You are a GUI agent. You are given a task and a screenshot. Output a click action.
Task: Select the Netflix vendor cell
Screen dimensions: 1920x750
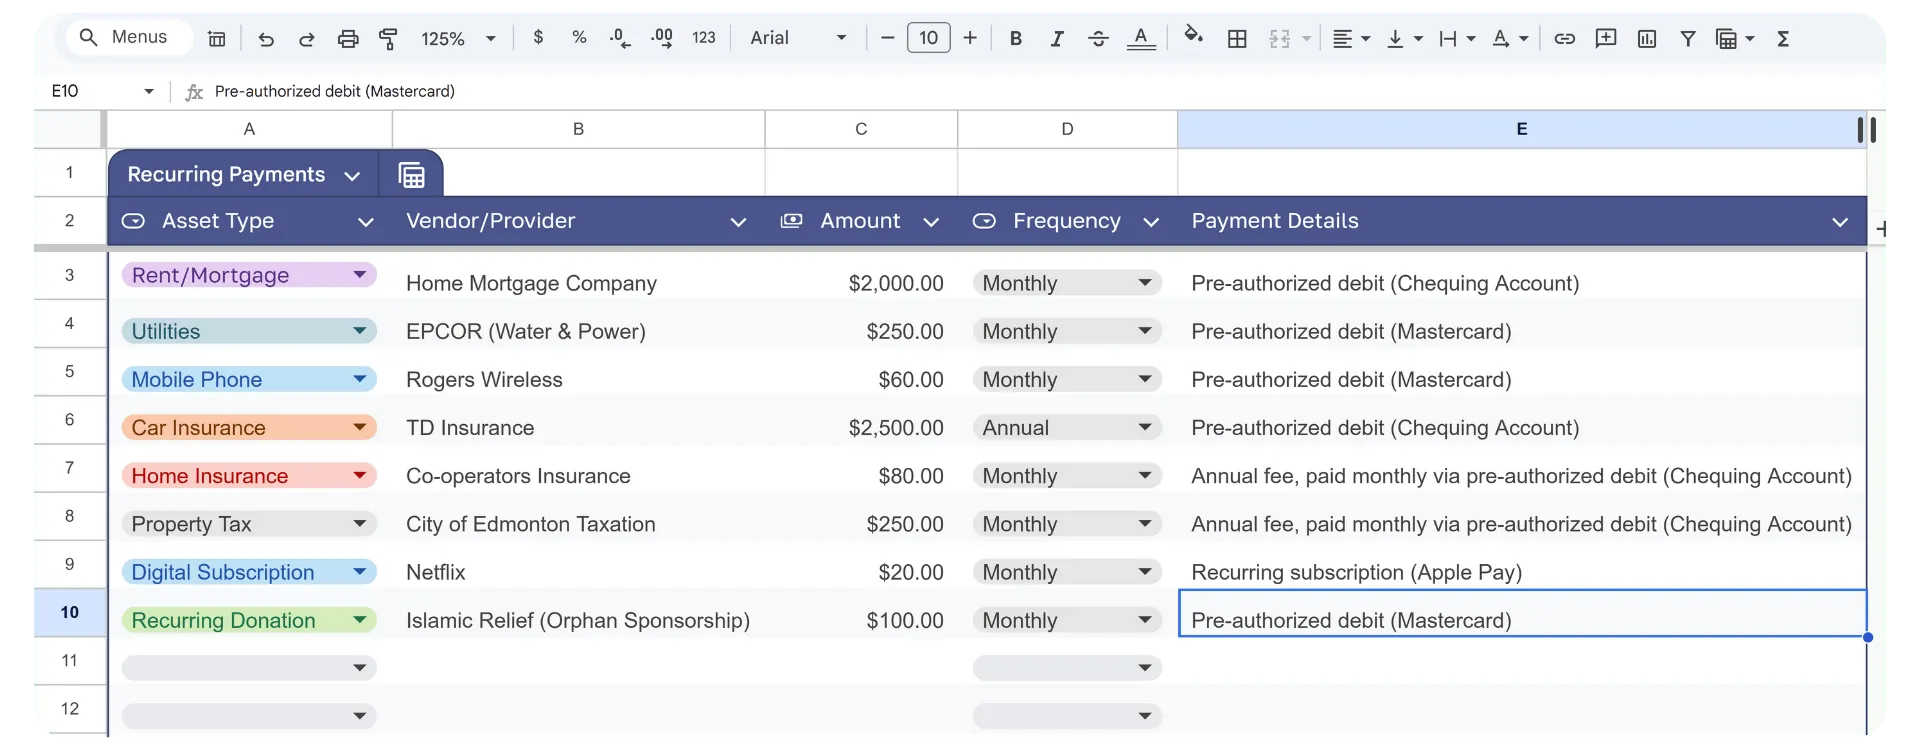579,572
